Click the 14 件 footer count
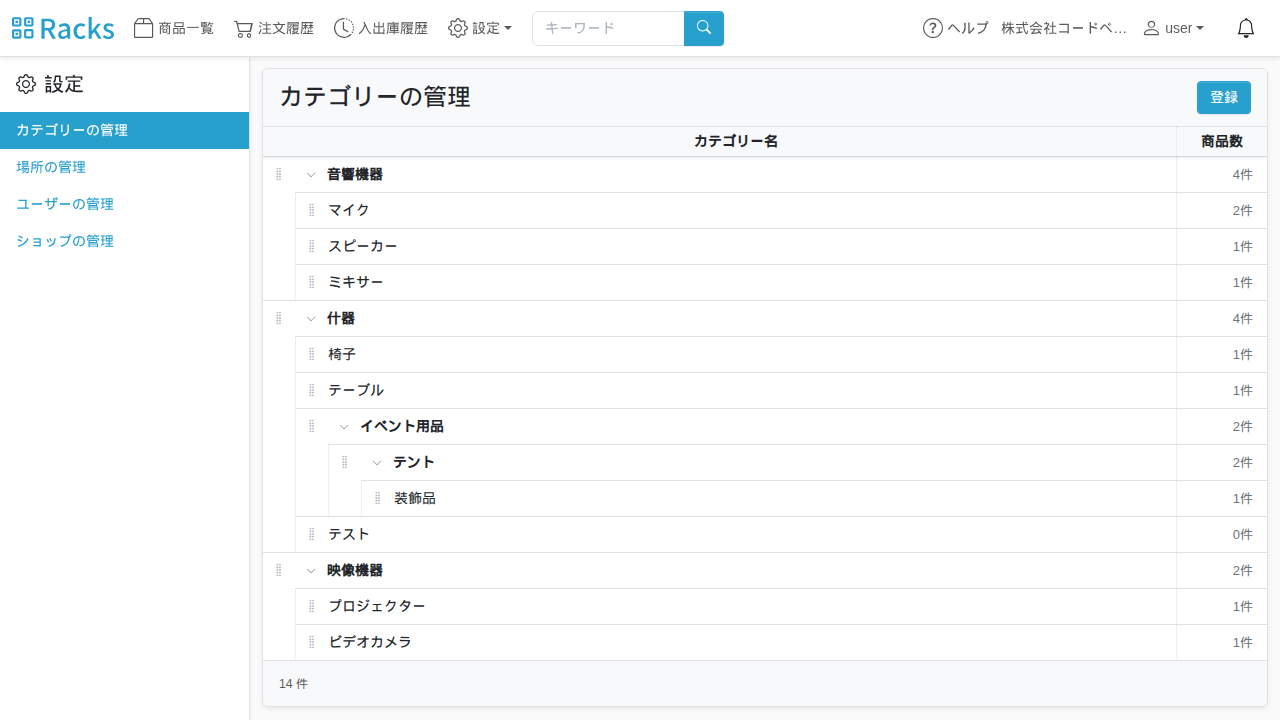Image resolution: width=1280 pixels, height=720 pixels. (x=293, y=684)
